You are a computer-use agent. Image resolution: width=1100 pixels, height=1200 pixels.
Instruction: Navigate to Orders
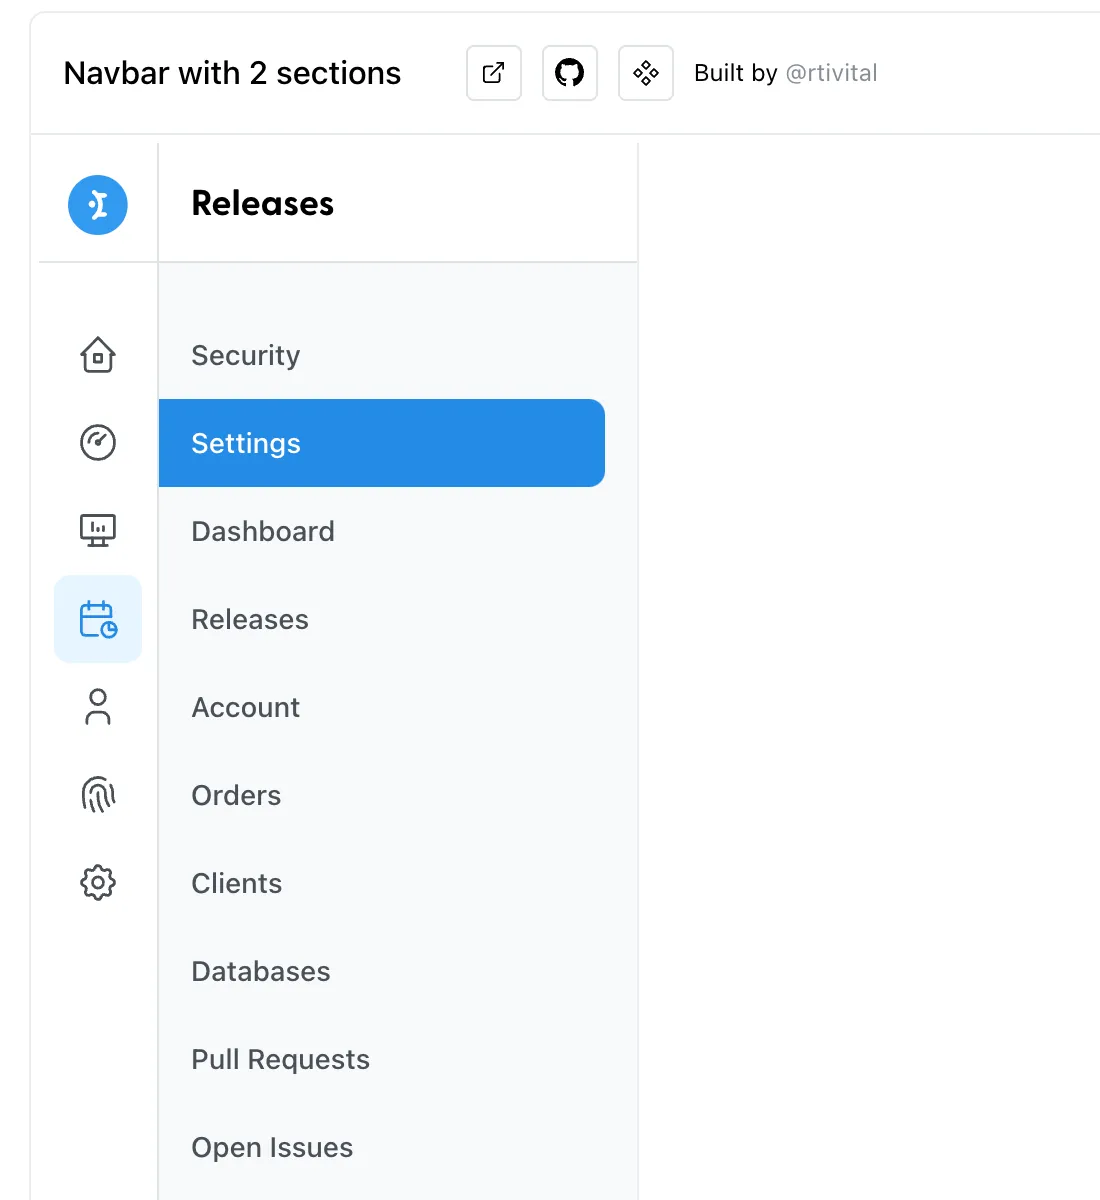236,796
